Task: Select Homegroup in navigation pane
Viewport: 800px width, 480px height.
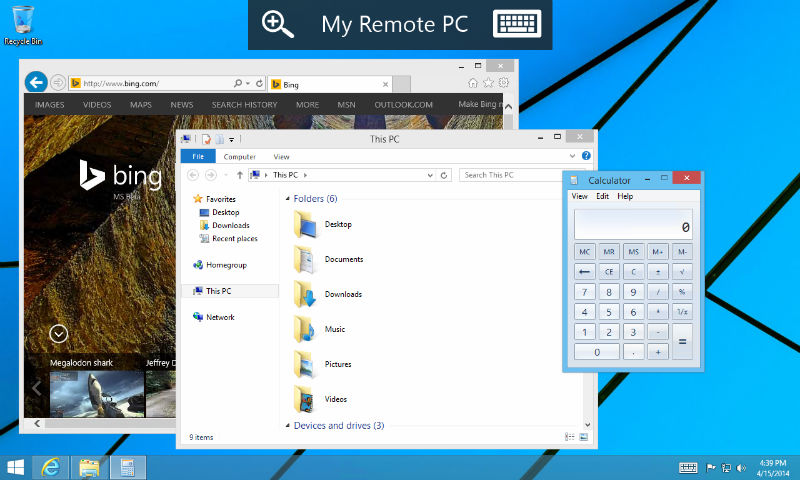Action: click(226, 265)
